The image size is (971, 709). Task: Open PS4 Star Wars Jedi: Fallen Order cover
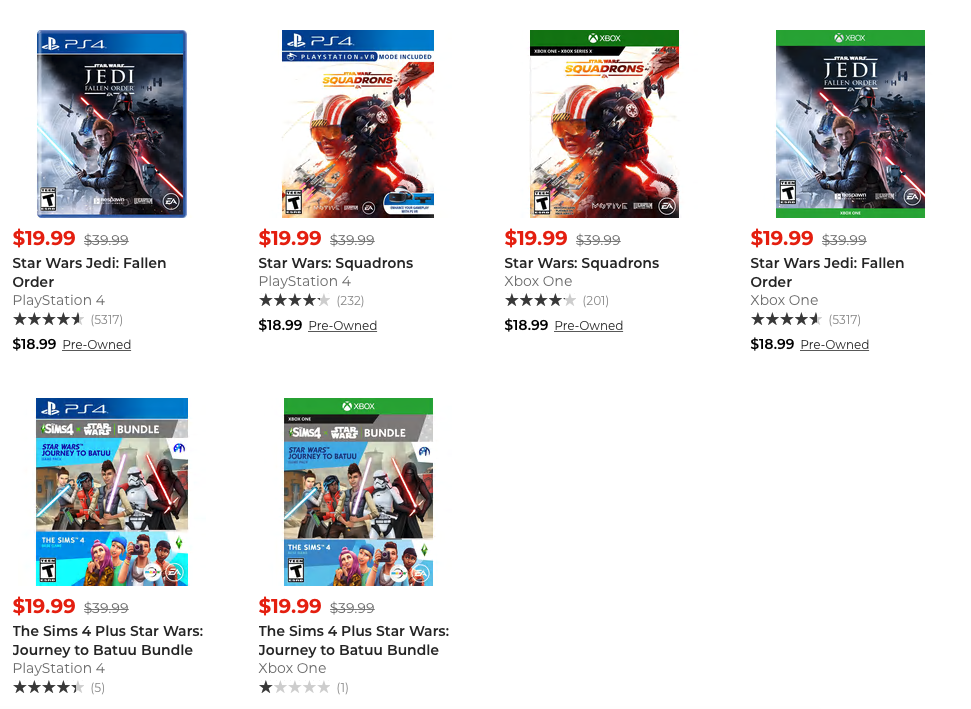tap(112, 124)
